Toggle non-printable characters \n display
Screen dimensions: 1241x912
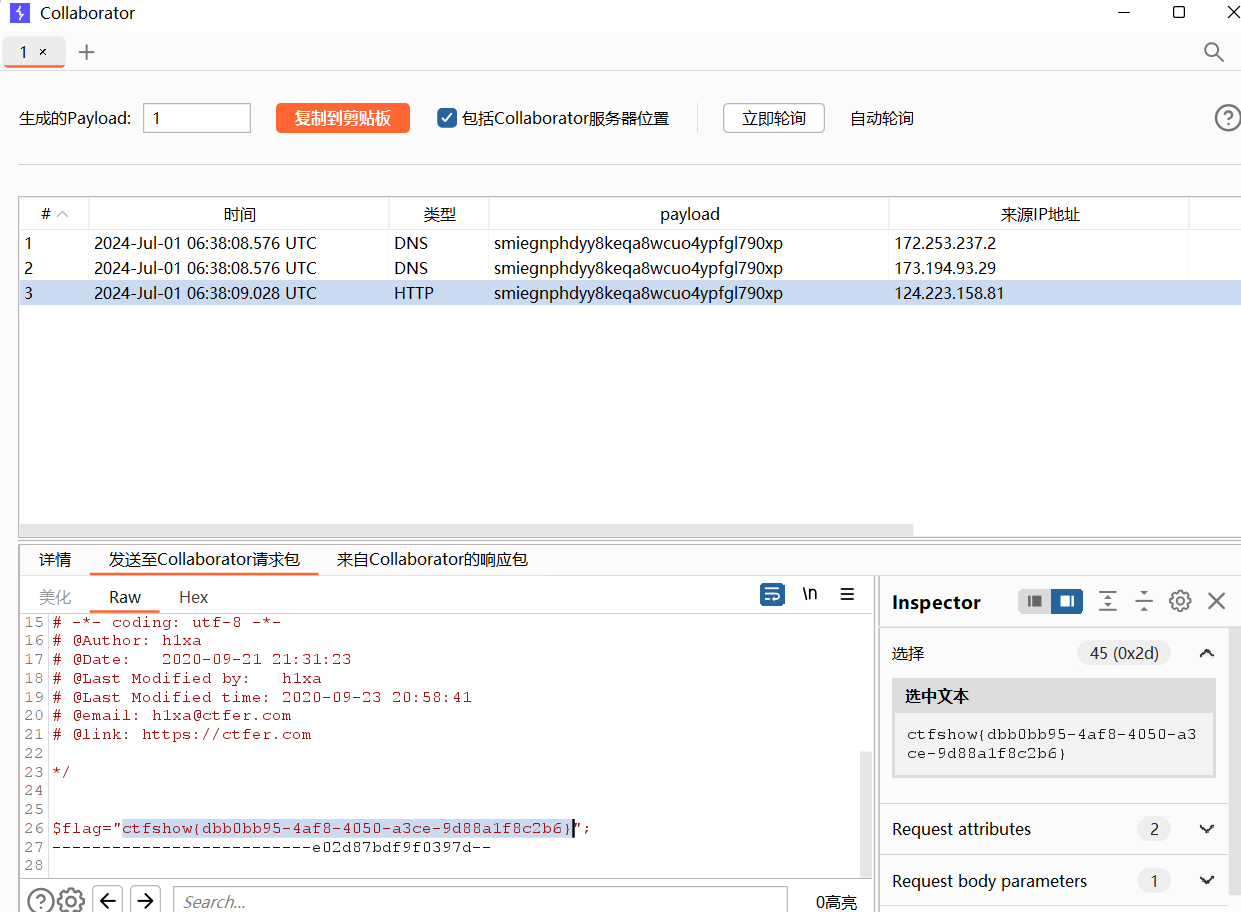click(x=810, y=594)
